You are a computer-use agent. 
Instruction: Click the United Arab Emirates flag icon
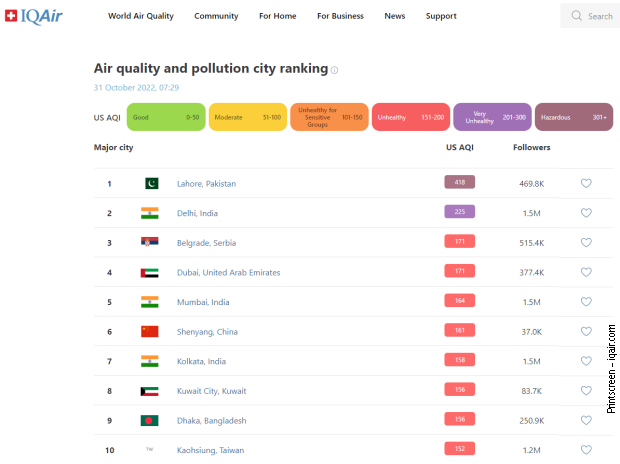coord(149,273)
